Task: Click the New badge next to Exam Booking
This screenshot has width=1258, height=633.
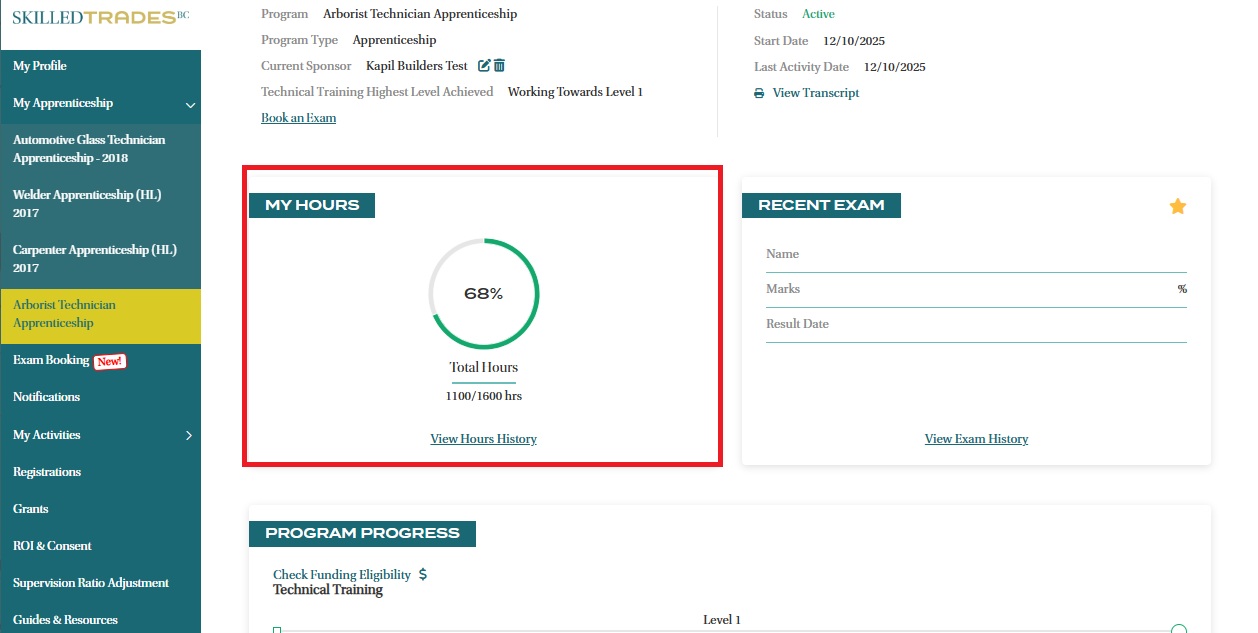Action: [110, 361]
